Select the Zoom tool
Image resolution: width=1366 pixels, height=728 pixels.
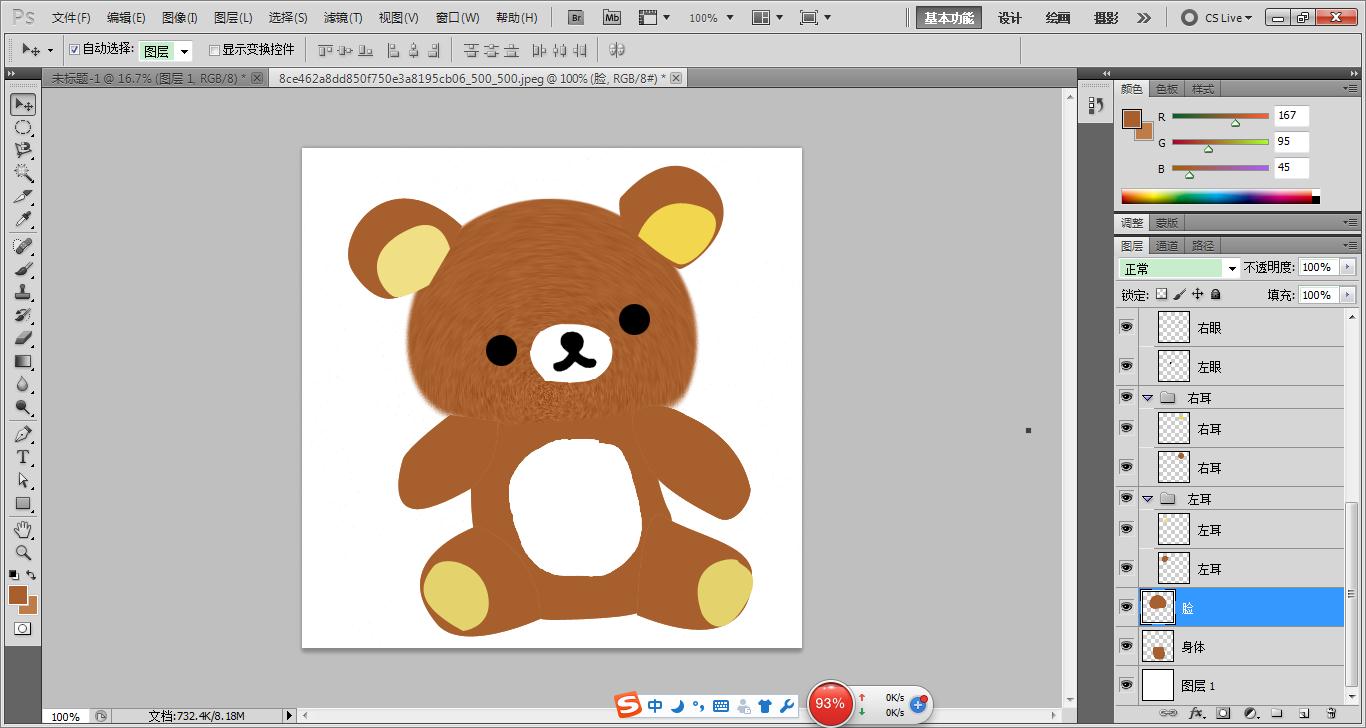[x=23, y=552]
